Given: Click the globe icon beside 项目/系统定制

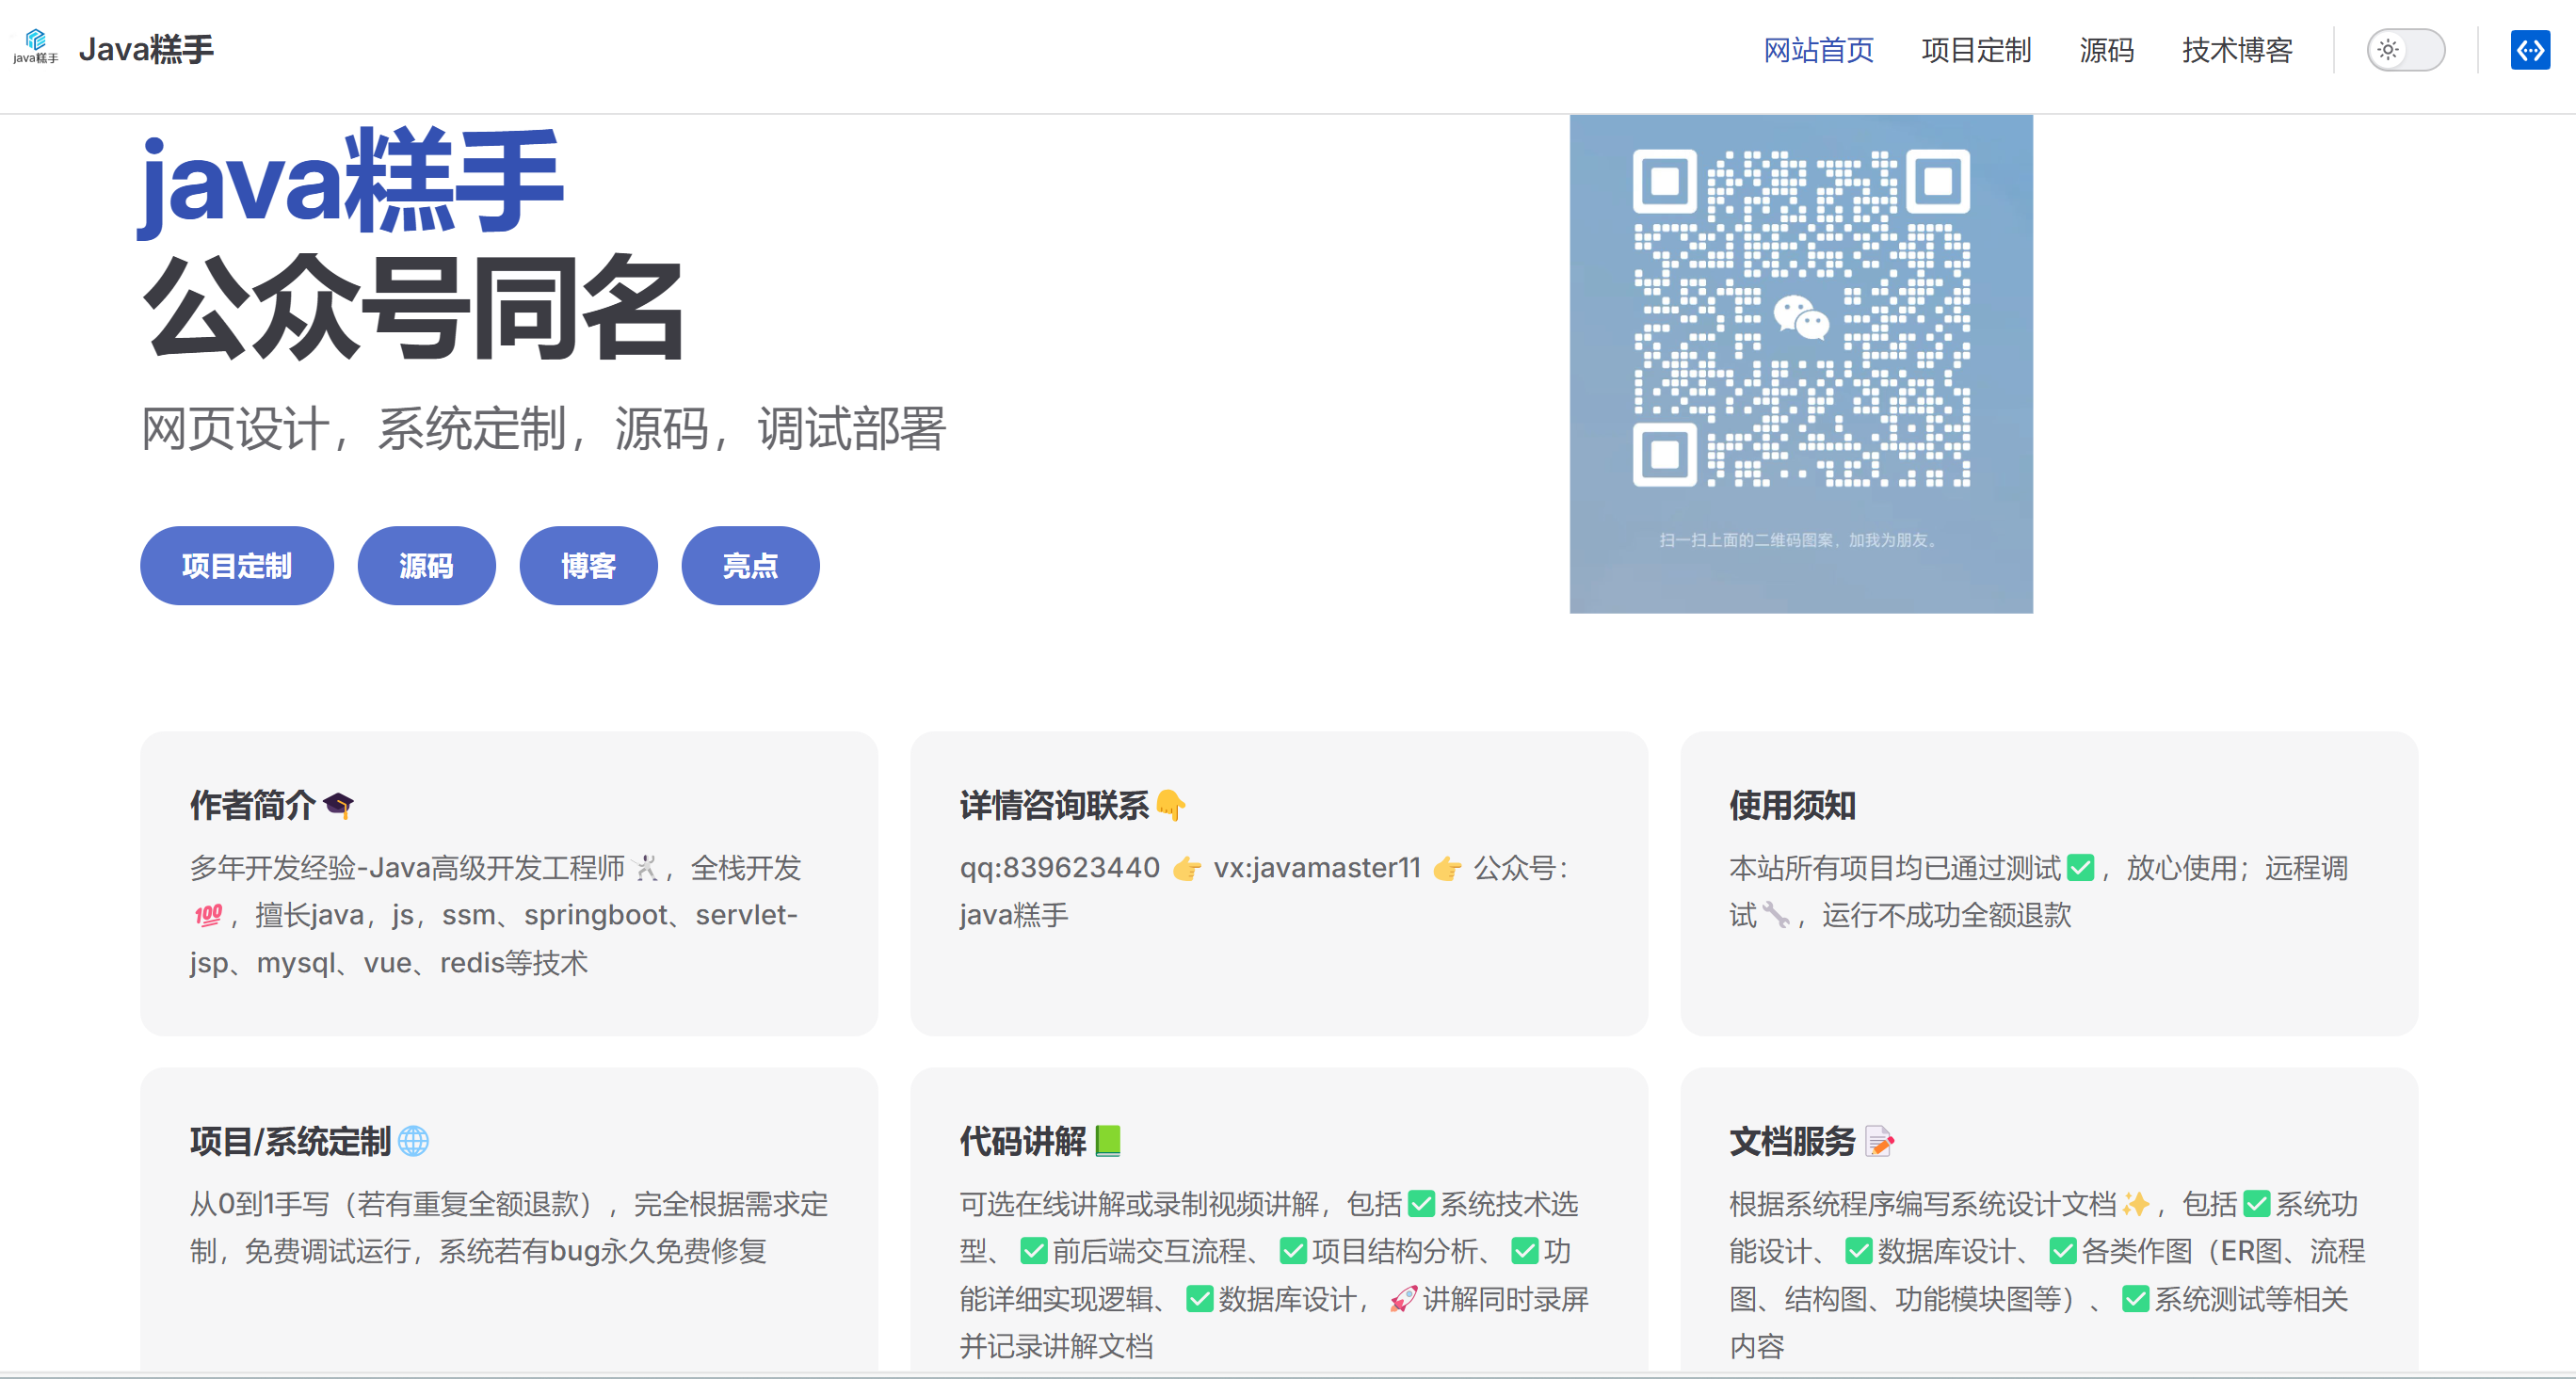Looking at the screenshot, I should pos(413,1141).
